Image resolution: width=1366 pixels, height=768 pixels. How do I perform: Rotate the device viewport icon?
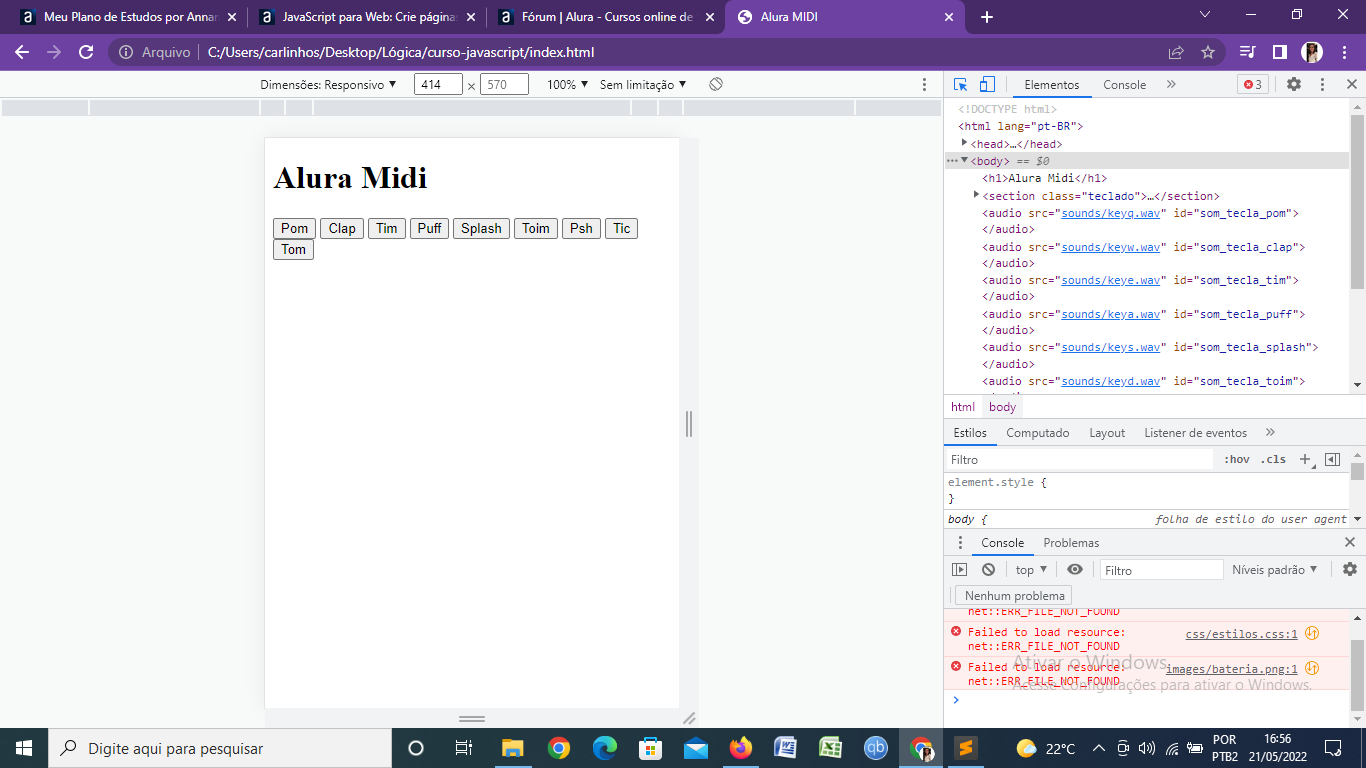[716, 85]
